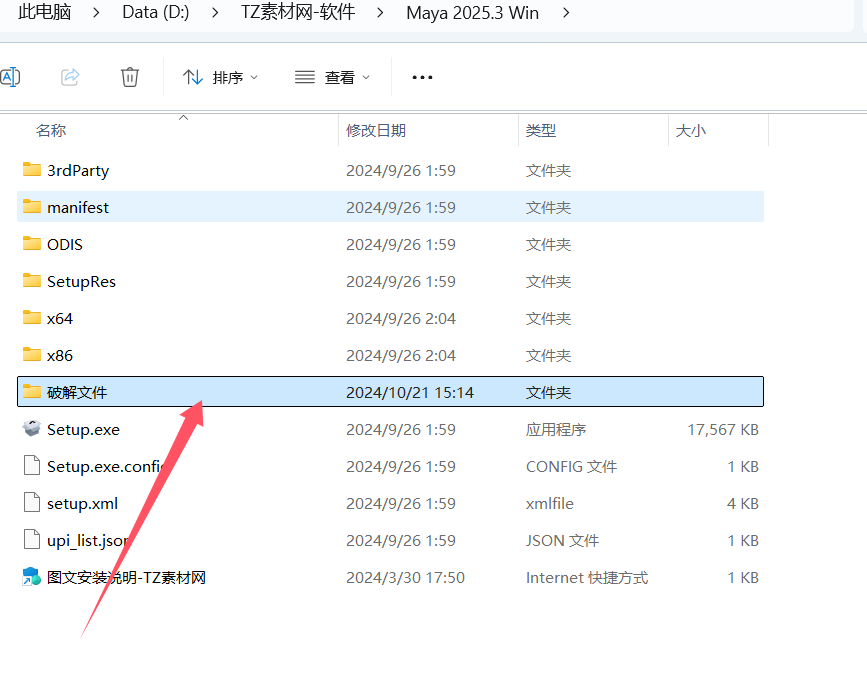The height and width of the screenshot is (678, 867).
Task: Expand chevron after TZ素材网-软件 breadcrumb
Action: coord(380,12)
